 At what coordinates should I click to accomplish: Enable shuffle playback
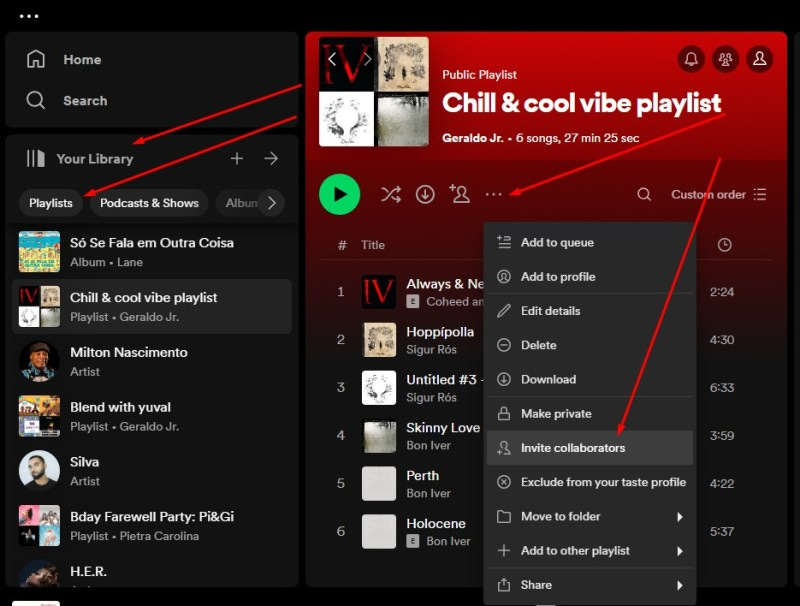391,195
